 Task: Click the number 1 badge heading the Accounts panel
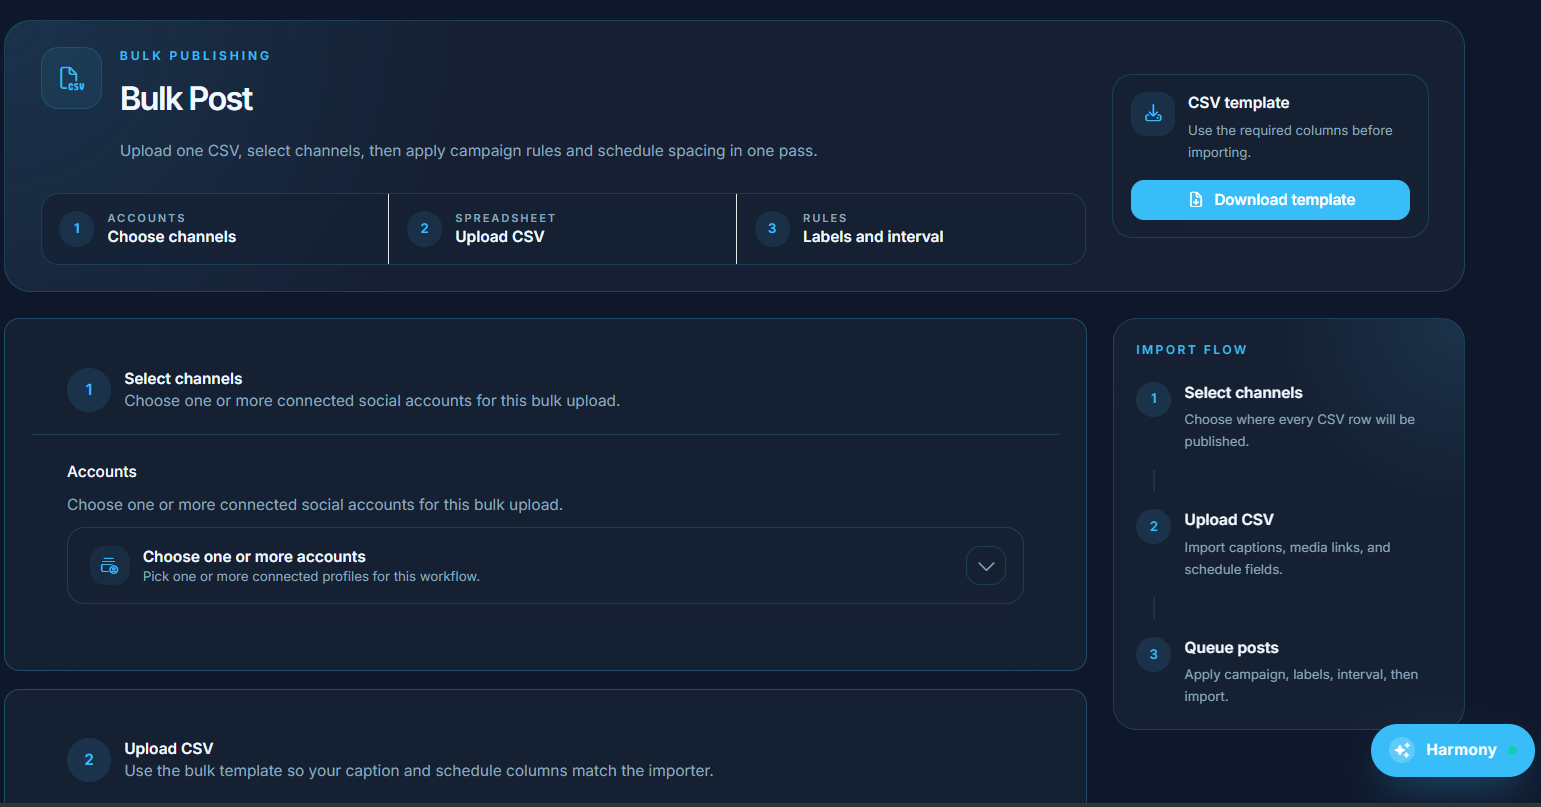coord(89,390)
